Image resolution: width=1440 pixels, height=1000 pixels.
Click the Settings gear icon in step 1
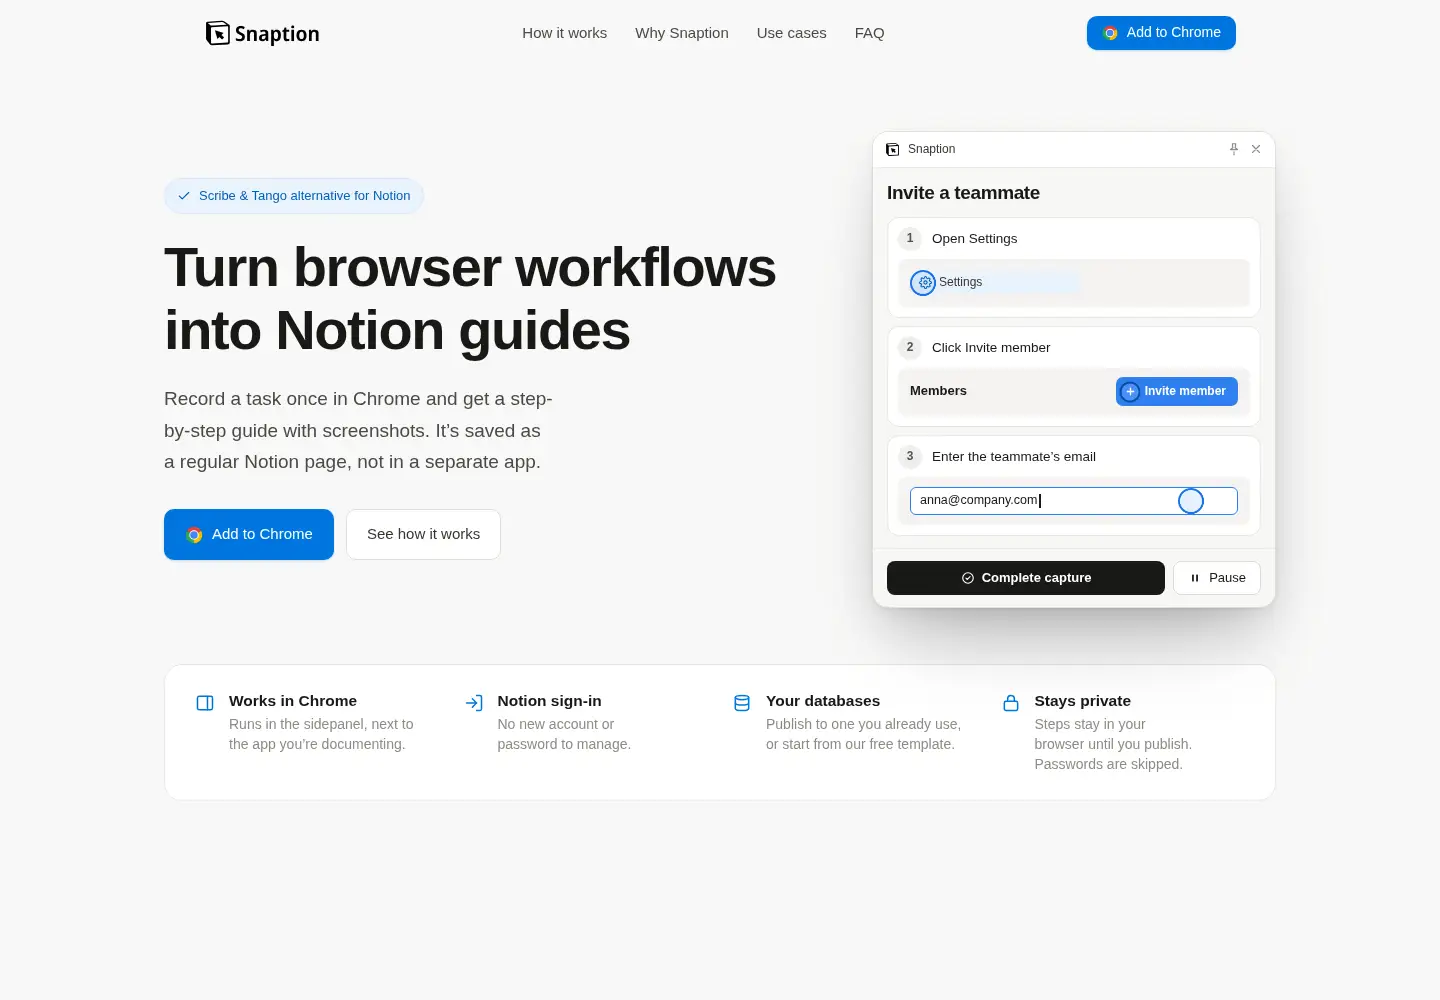[x=924, y=283]
